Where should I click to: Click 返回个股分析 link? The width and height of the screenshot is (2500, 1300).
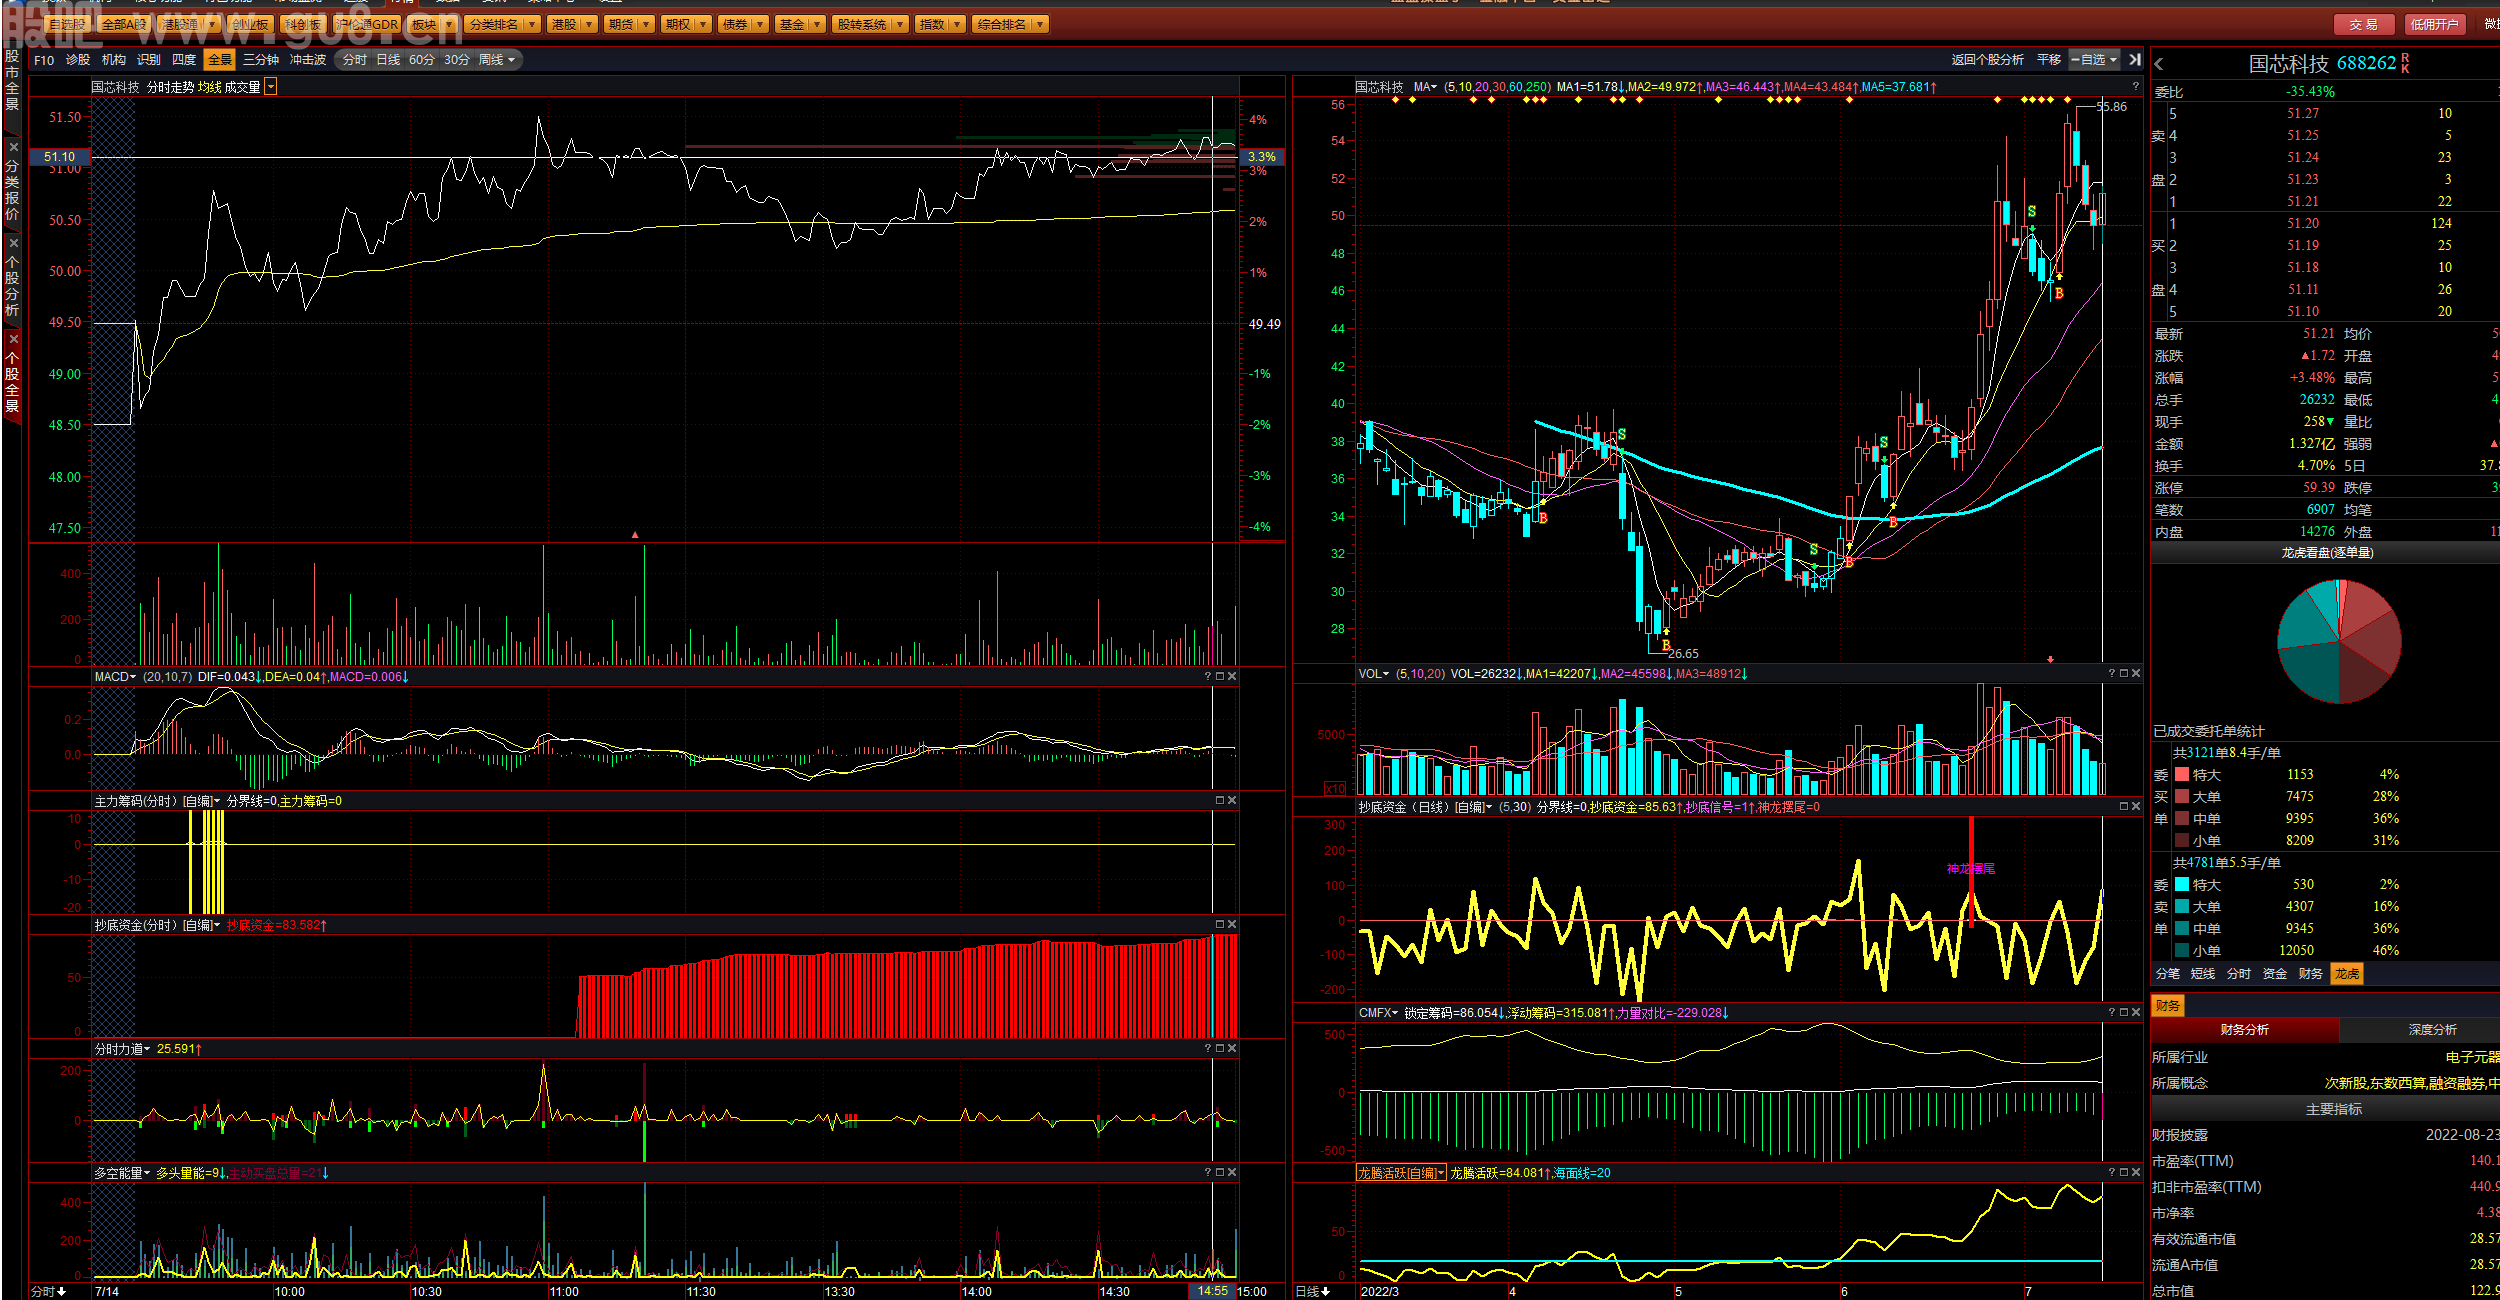coord(1988,60)
